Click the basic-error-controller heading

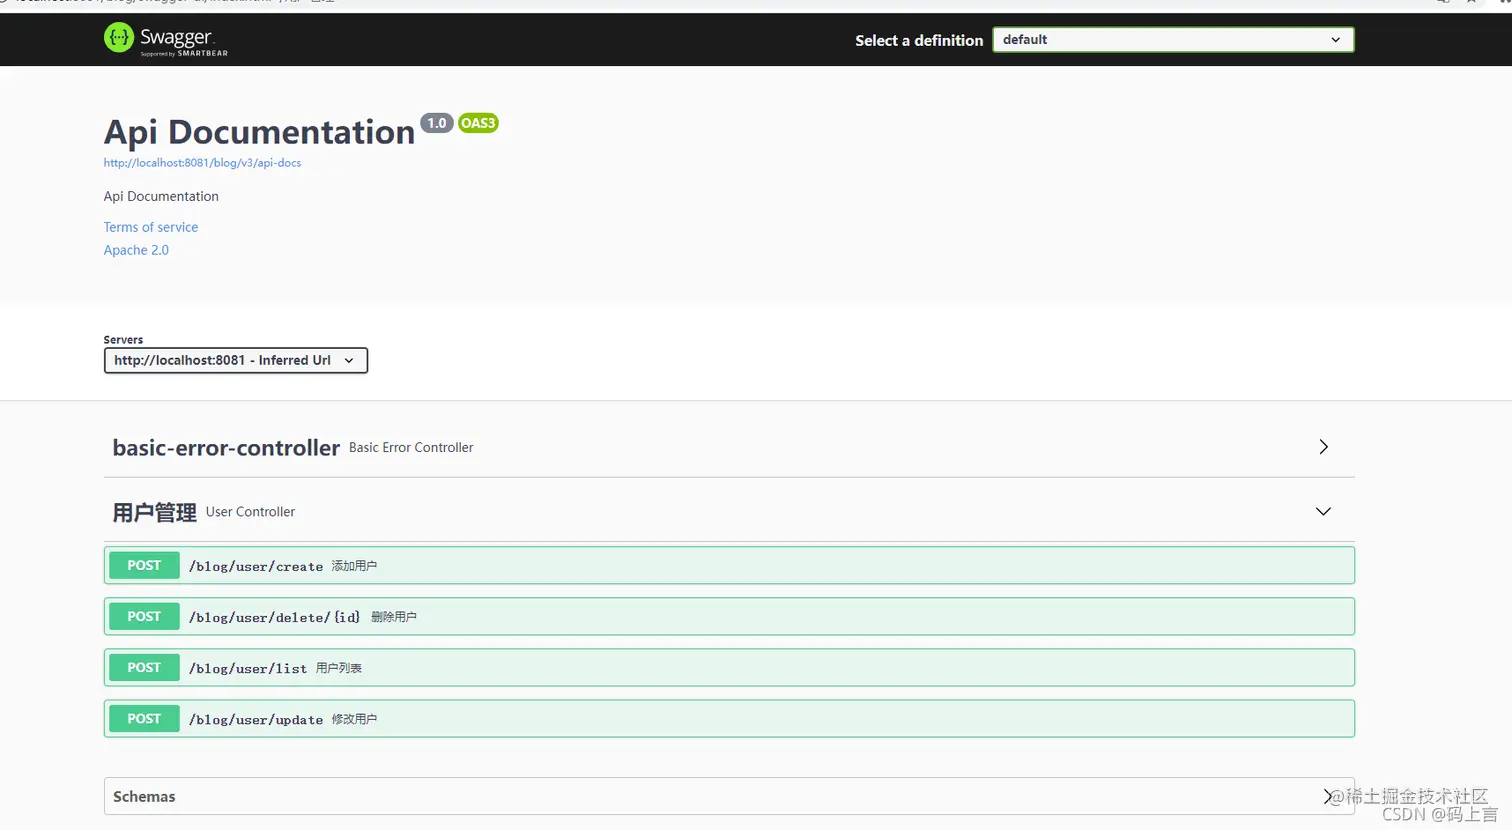tap(226, 448)
